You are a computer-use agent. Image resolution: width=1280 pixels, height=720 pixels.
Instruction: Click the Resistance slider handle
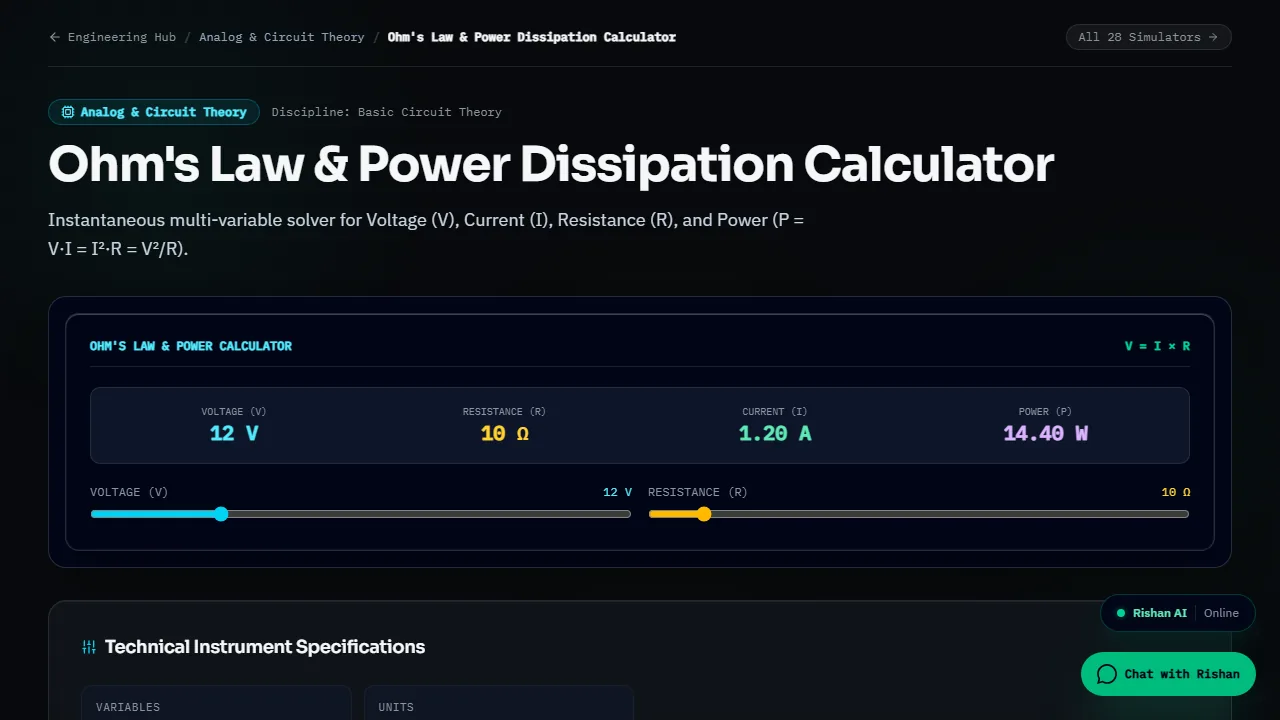click(704, 514)
